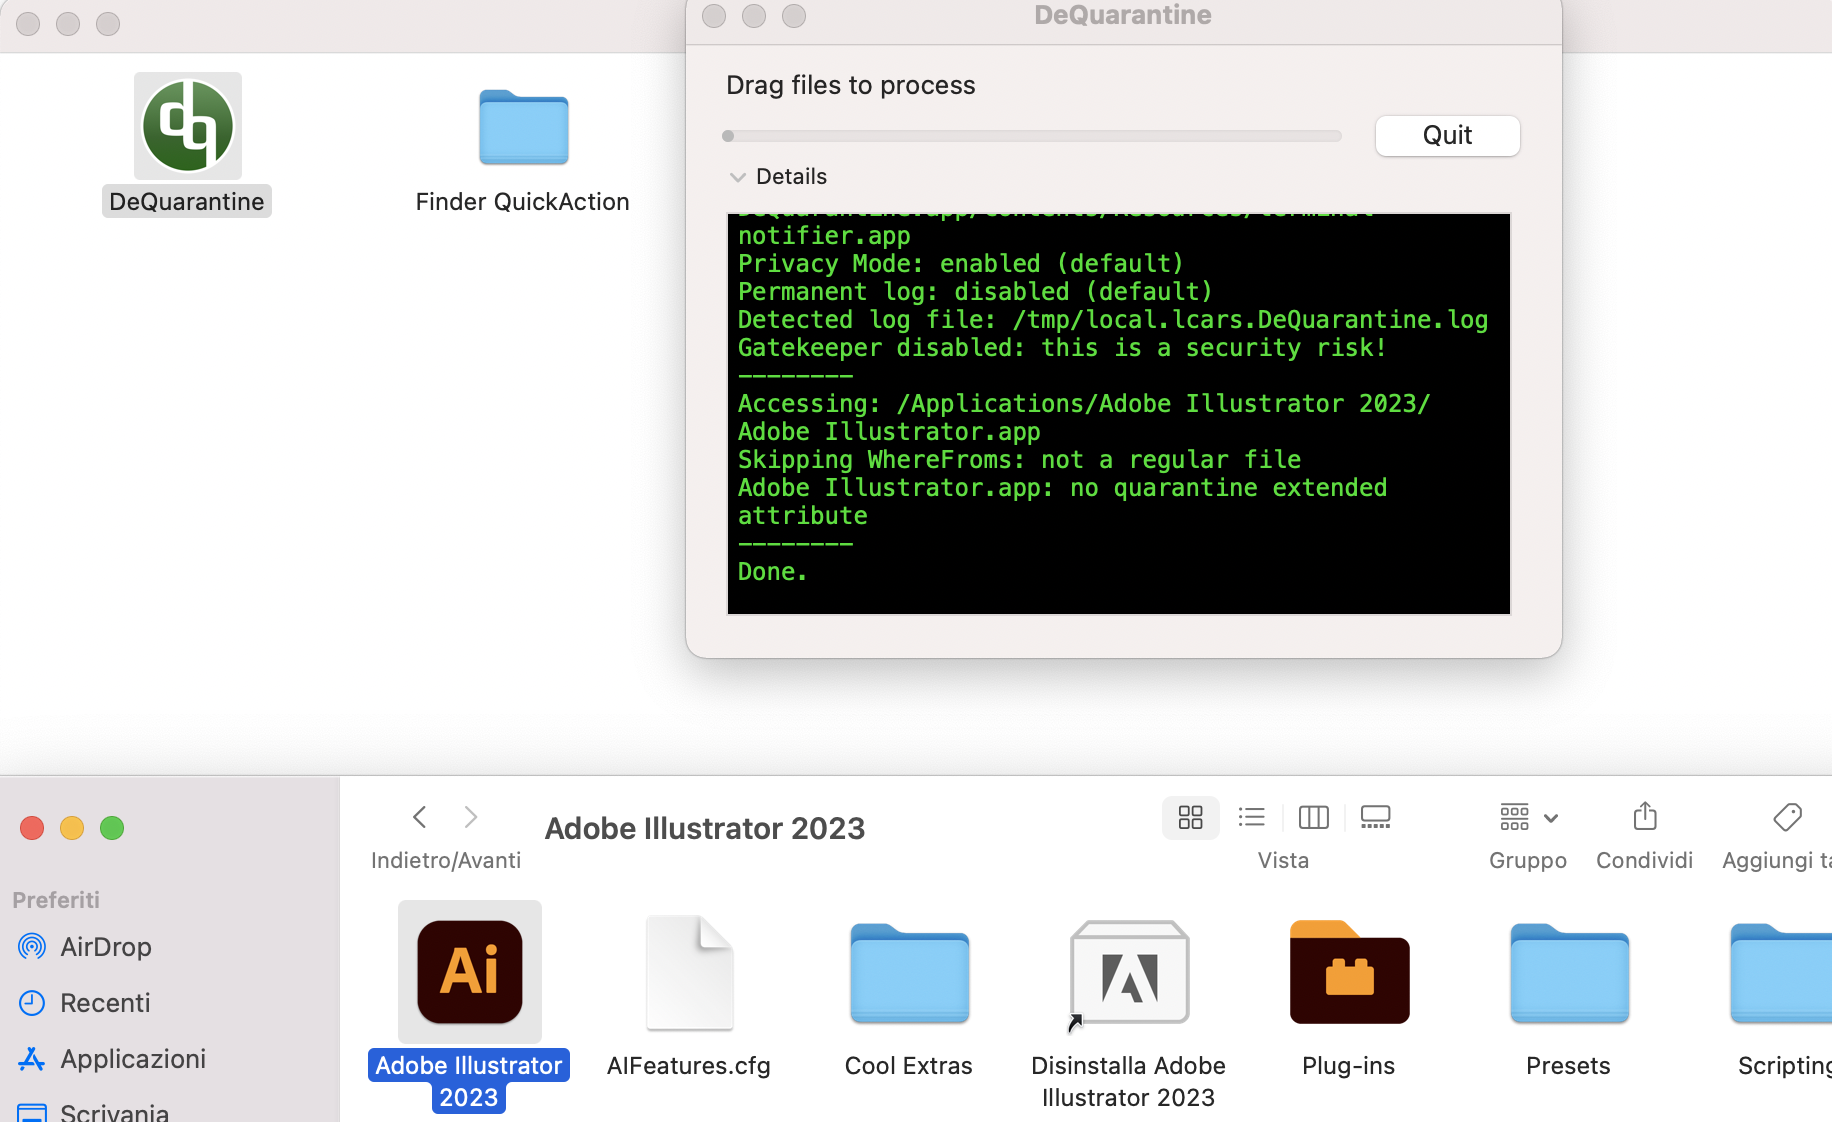Click the 'Permanent log: disabled (default)' line
The height and width of the screenshot is (1122, 1832).
(975, 292)
